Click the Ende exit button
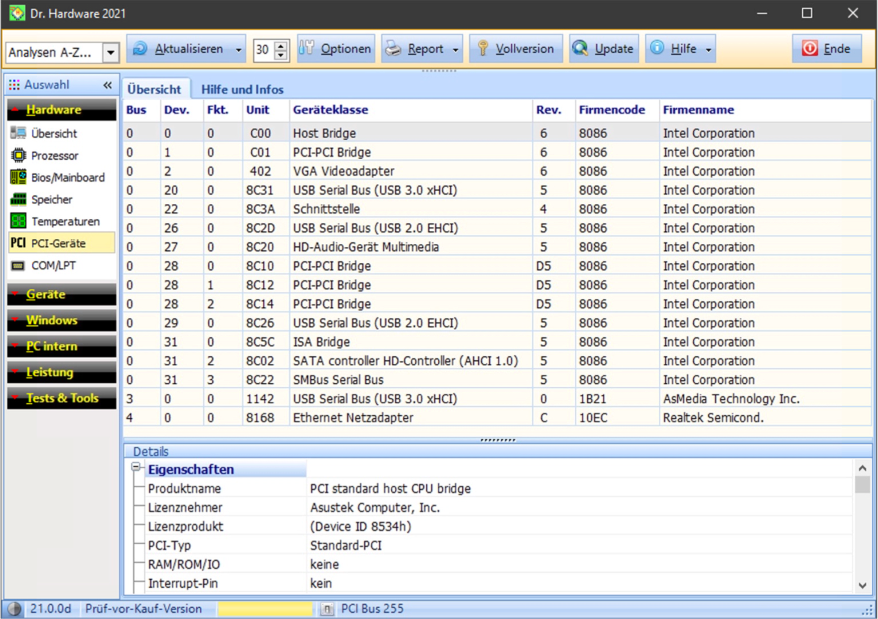The width and height of the screenshot is (878, 619). pyautogui.click(x=826, y=49)
